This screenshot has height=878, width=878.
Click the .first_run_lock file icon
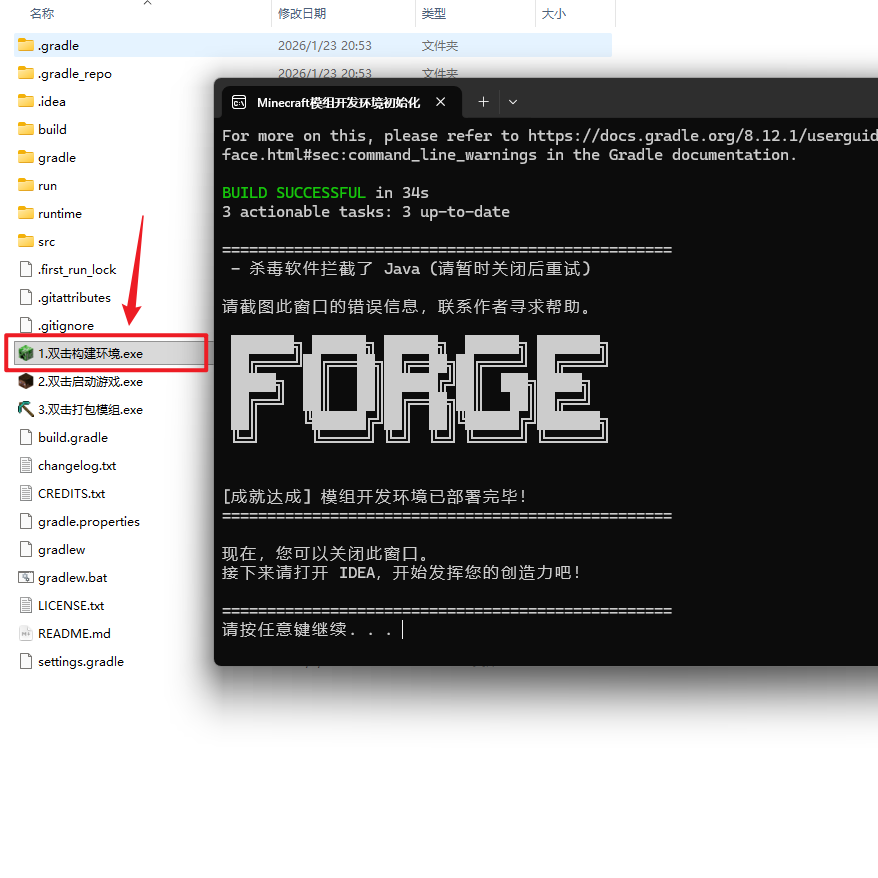tap(26, 269)
